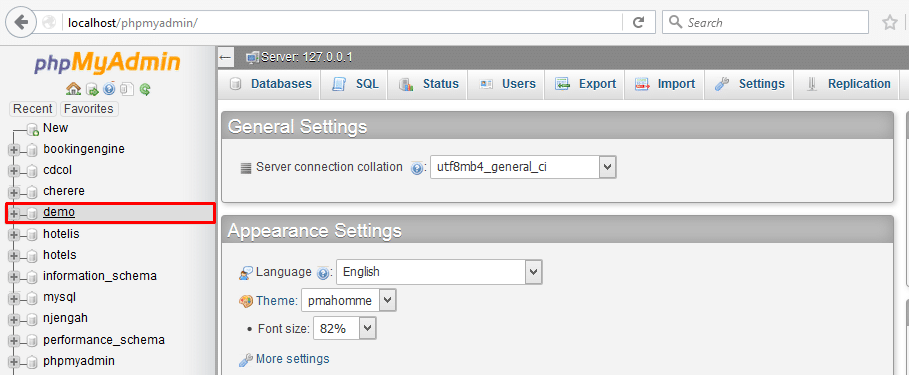Open the performance_schema database
Image resolution: width=909 pixels, height=375 pixels.
point(104,340)
